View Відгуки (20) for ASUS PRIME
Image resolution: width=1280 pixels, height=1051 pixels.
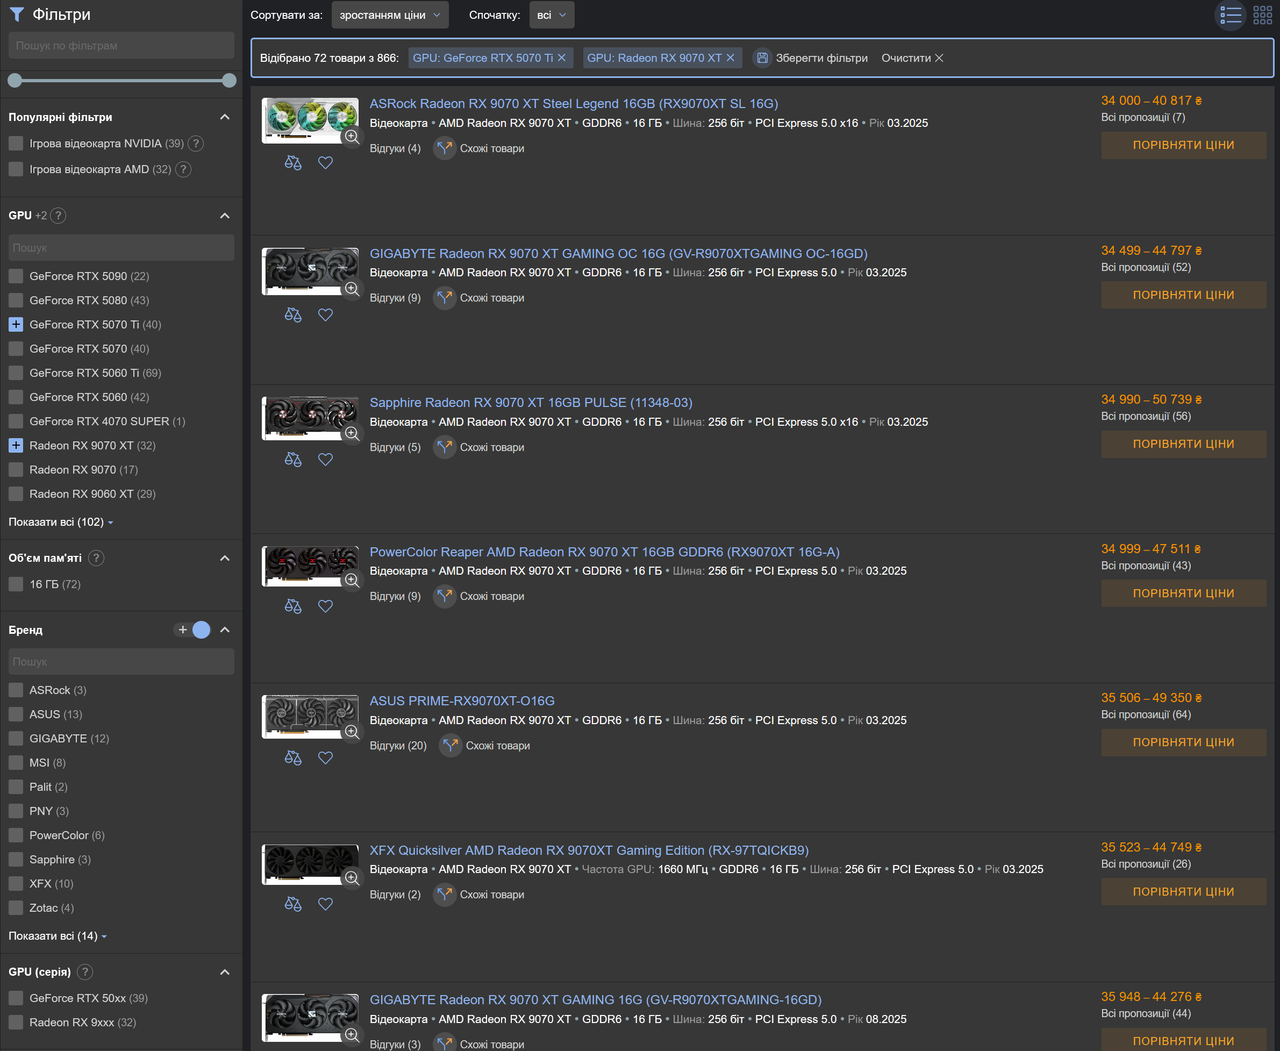tap(398, 745)
